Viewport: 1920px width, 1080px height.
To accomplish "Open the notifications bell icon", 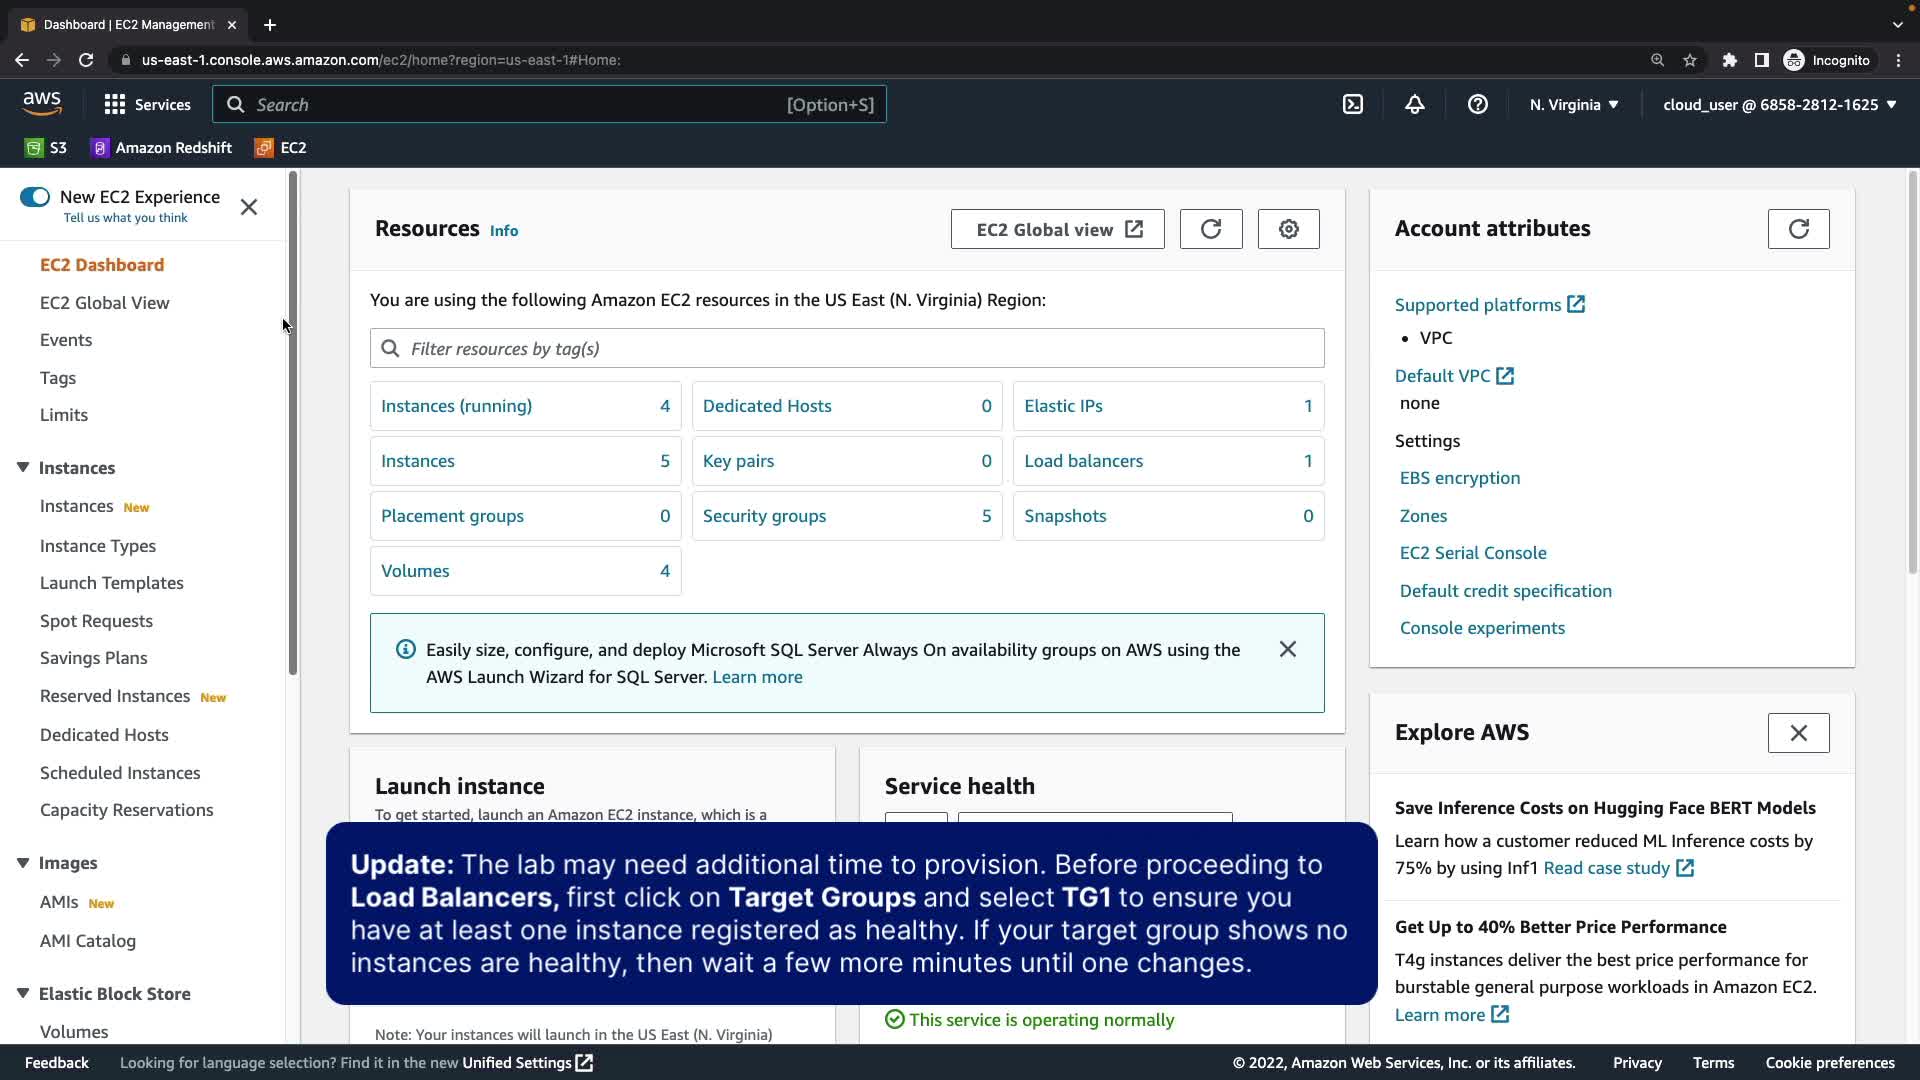I will pyautogui.click(x=1414, y=104).
